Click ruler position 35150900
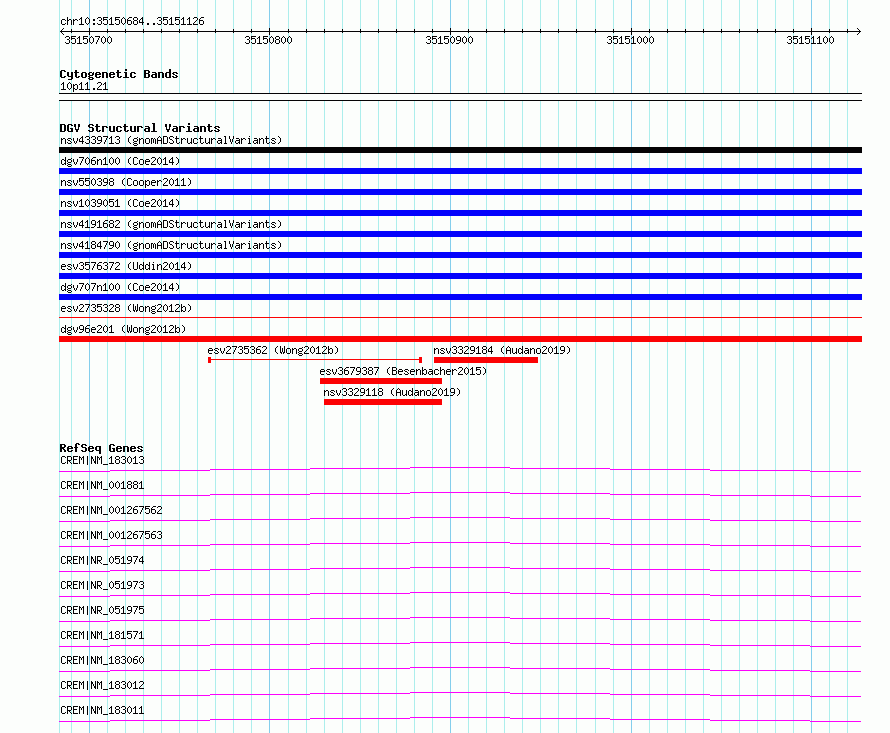Screen dimensions: 890x733 click(x=449, y=40)
